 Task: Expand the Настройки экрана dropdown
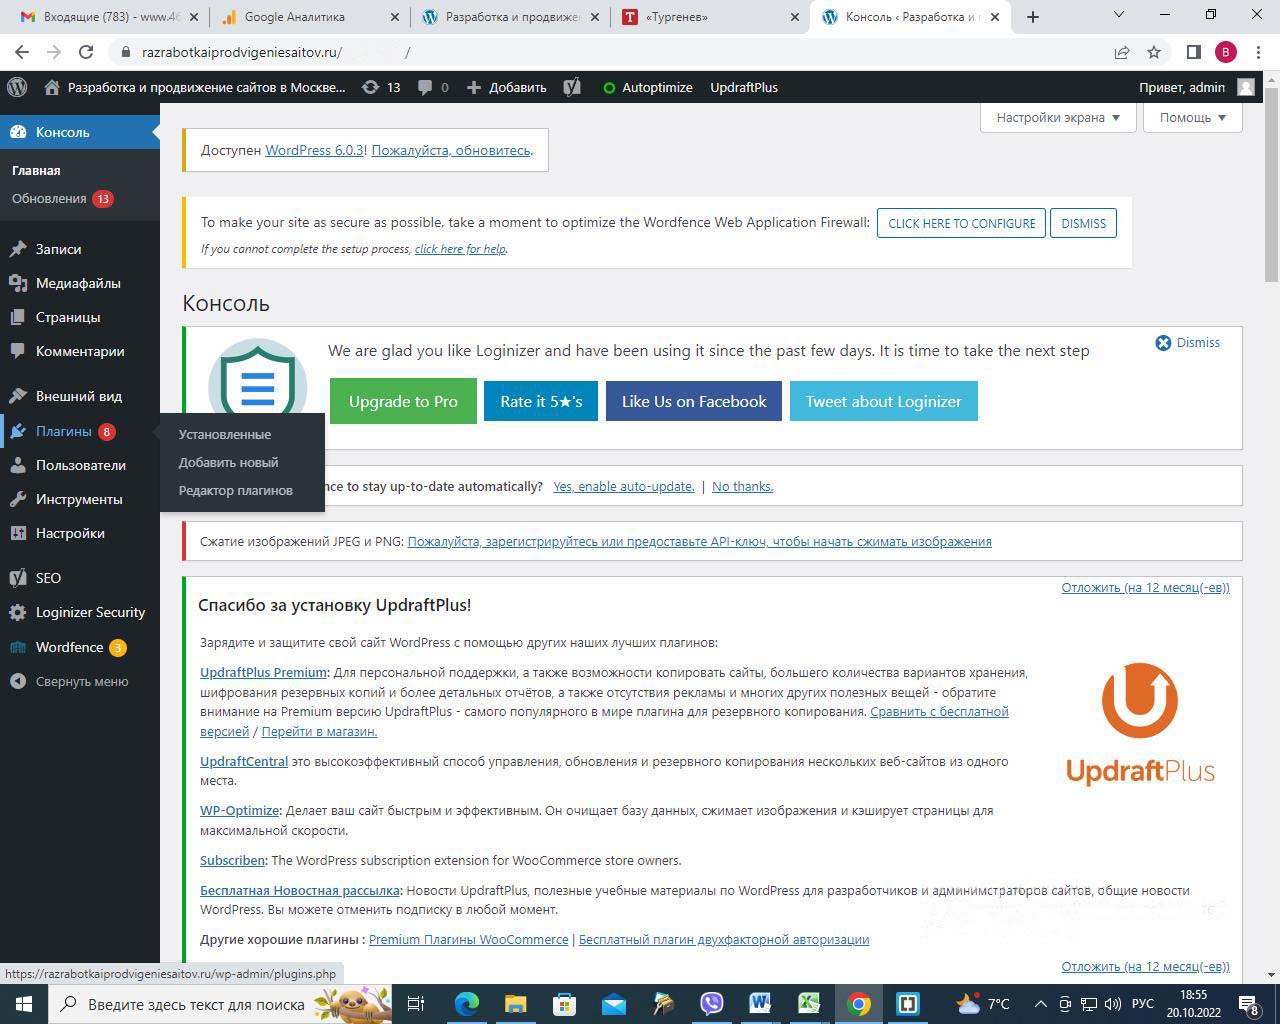coord(1057,117)
